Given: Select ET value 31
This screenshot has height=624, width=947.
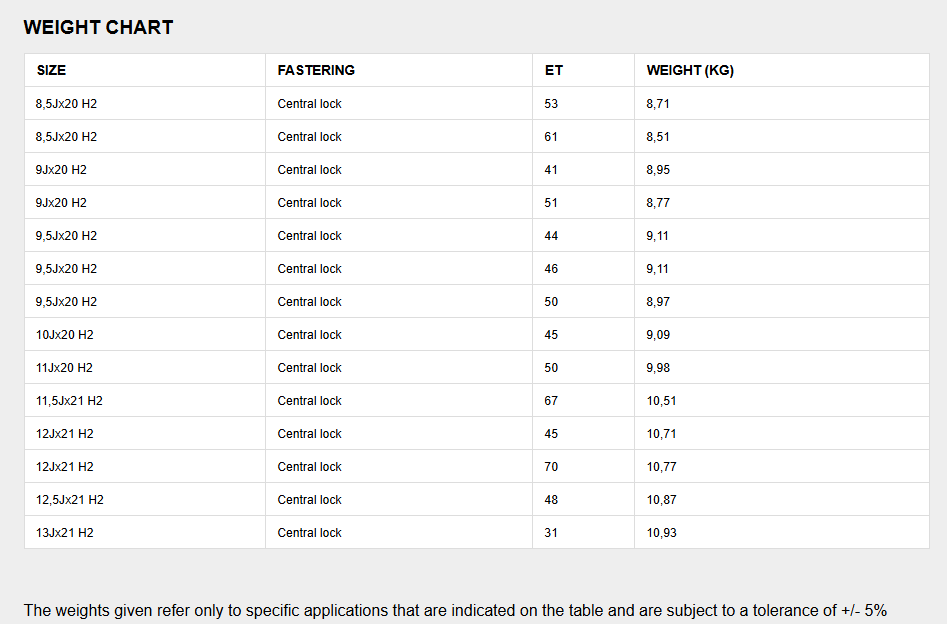Looking at the screenshot, I should [x=551, y=533].
